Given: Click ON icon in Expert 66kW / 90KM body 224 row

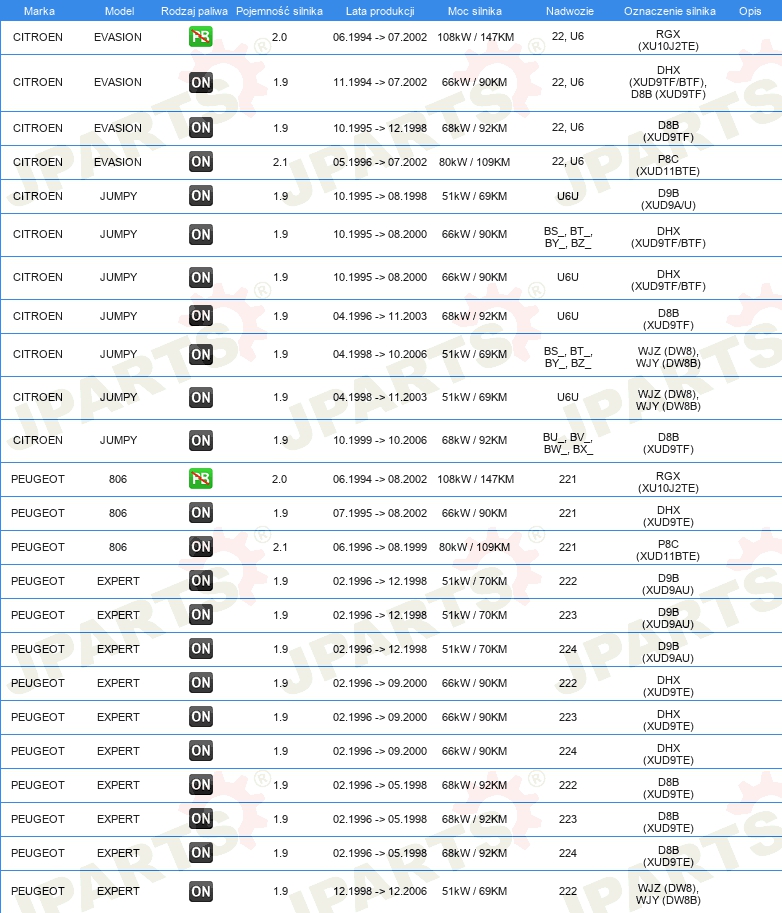Looking at the screenshot, I should pos(200,751).
